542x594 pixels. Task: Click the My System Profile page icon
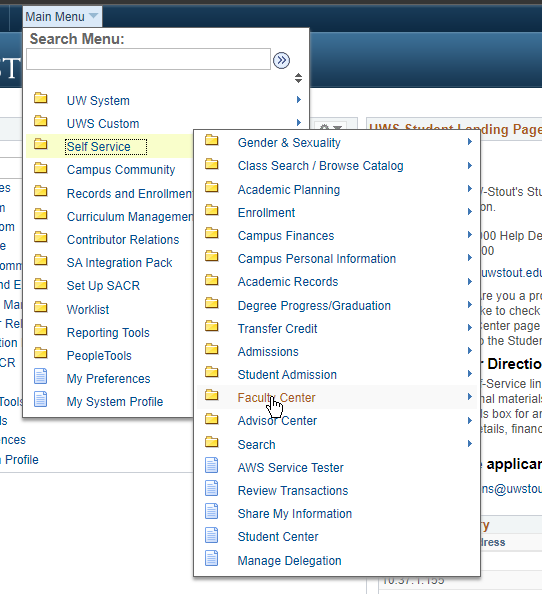[x=41, y=399]
